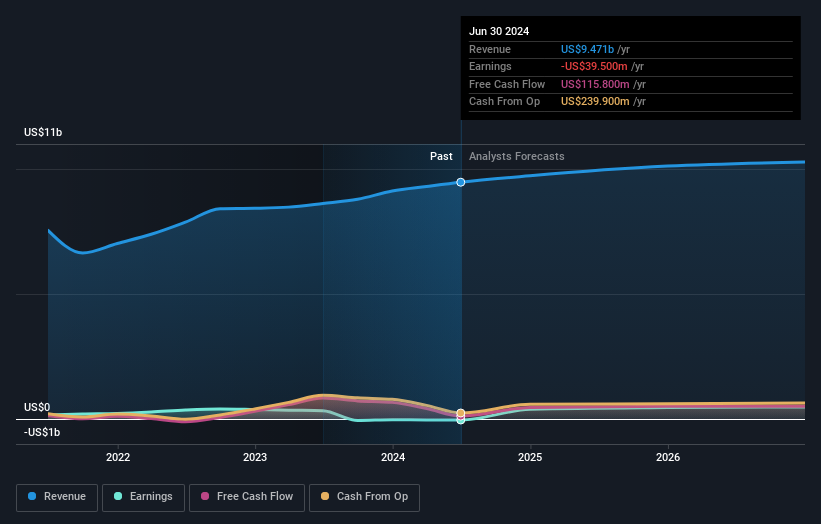Click the 2024 x-axis label

393,457
